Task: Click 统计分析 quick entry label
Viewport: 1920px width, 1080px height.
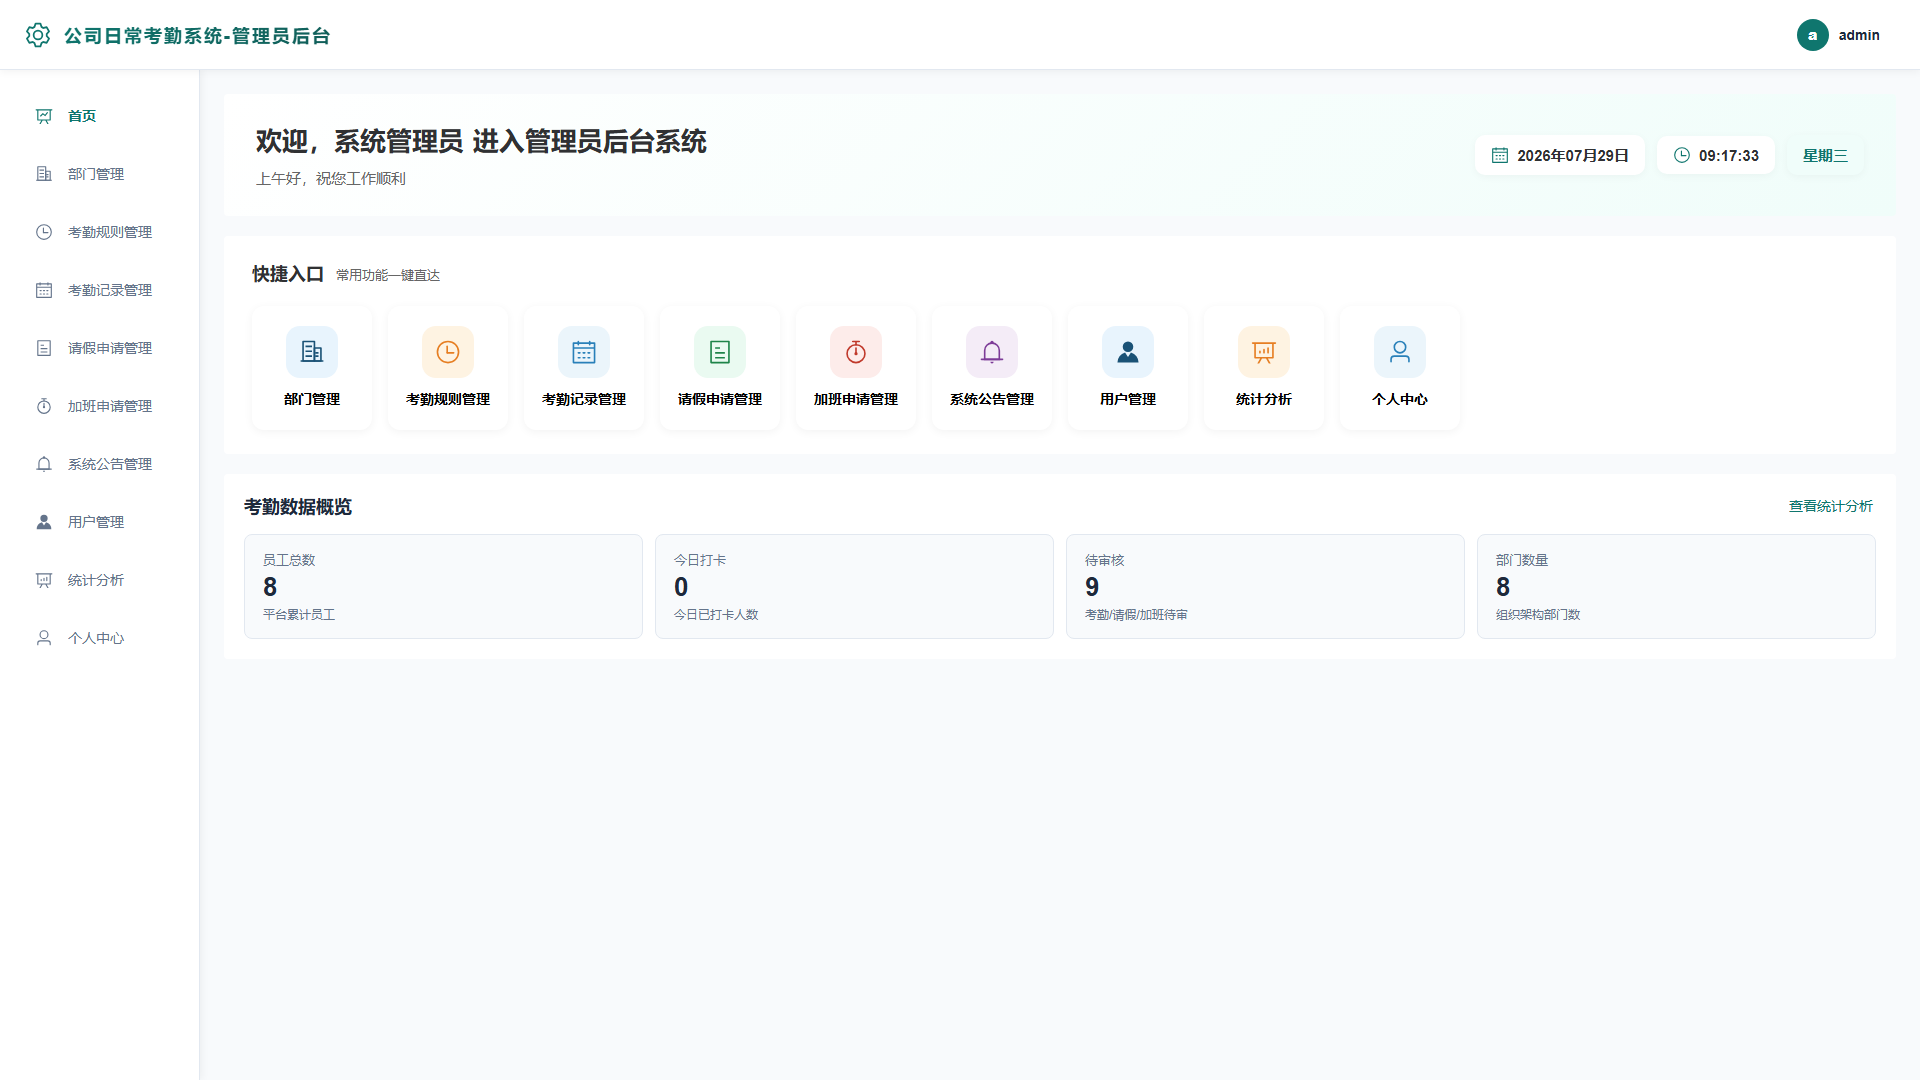Action: point(1264,399)
